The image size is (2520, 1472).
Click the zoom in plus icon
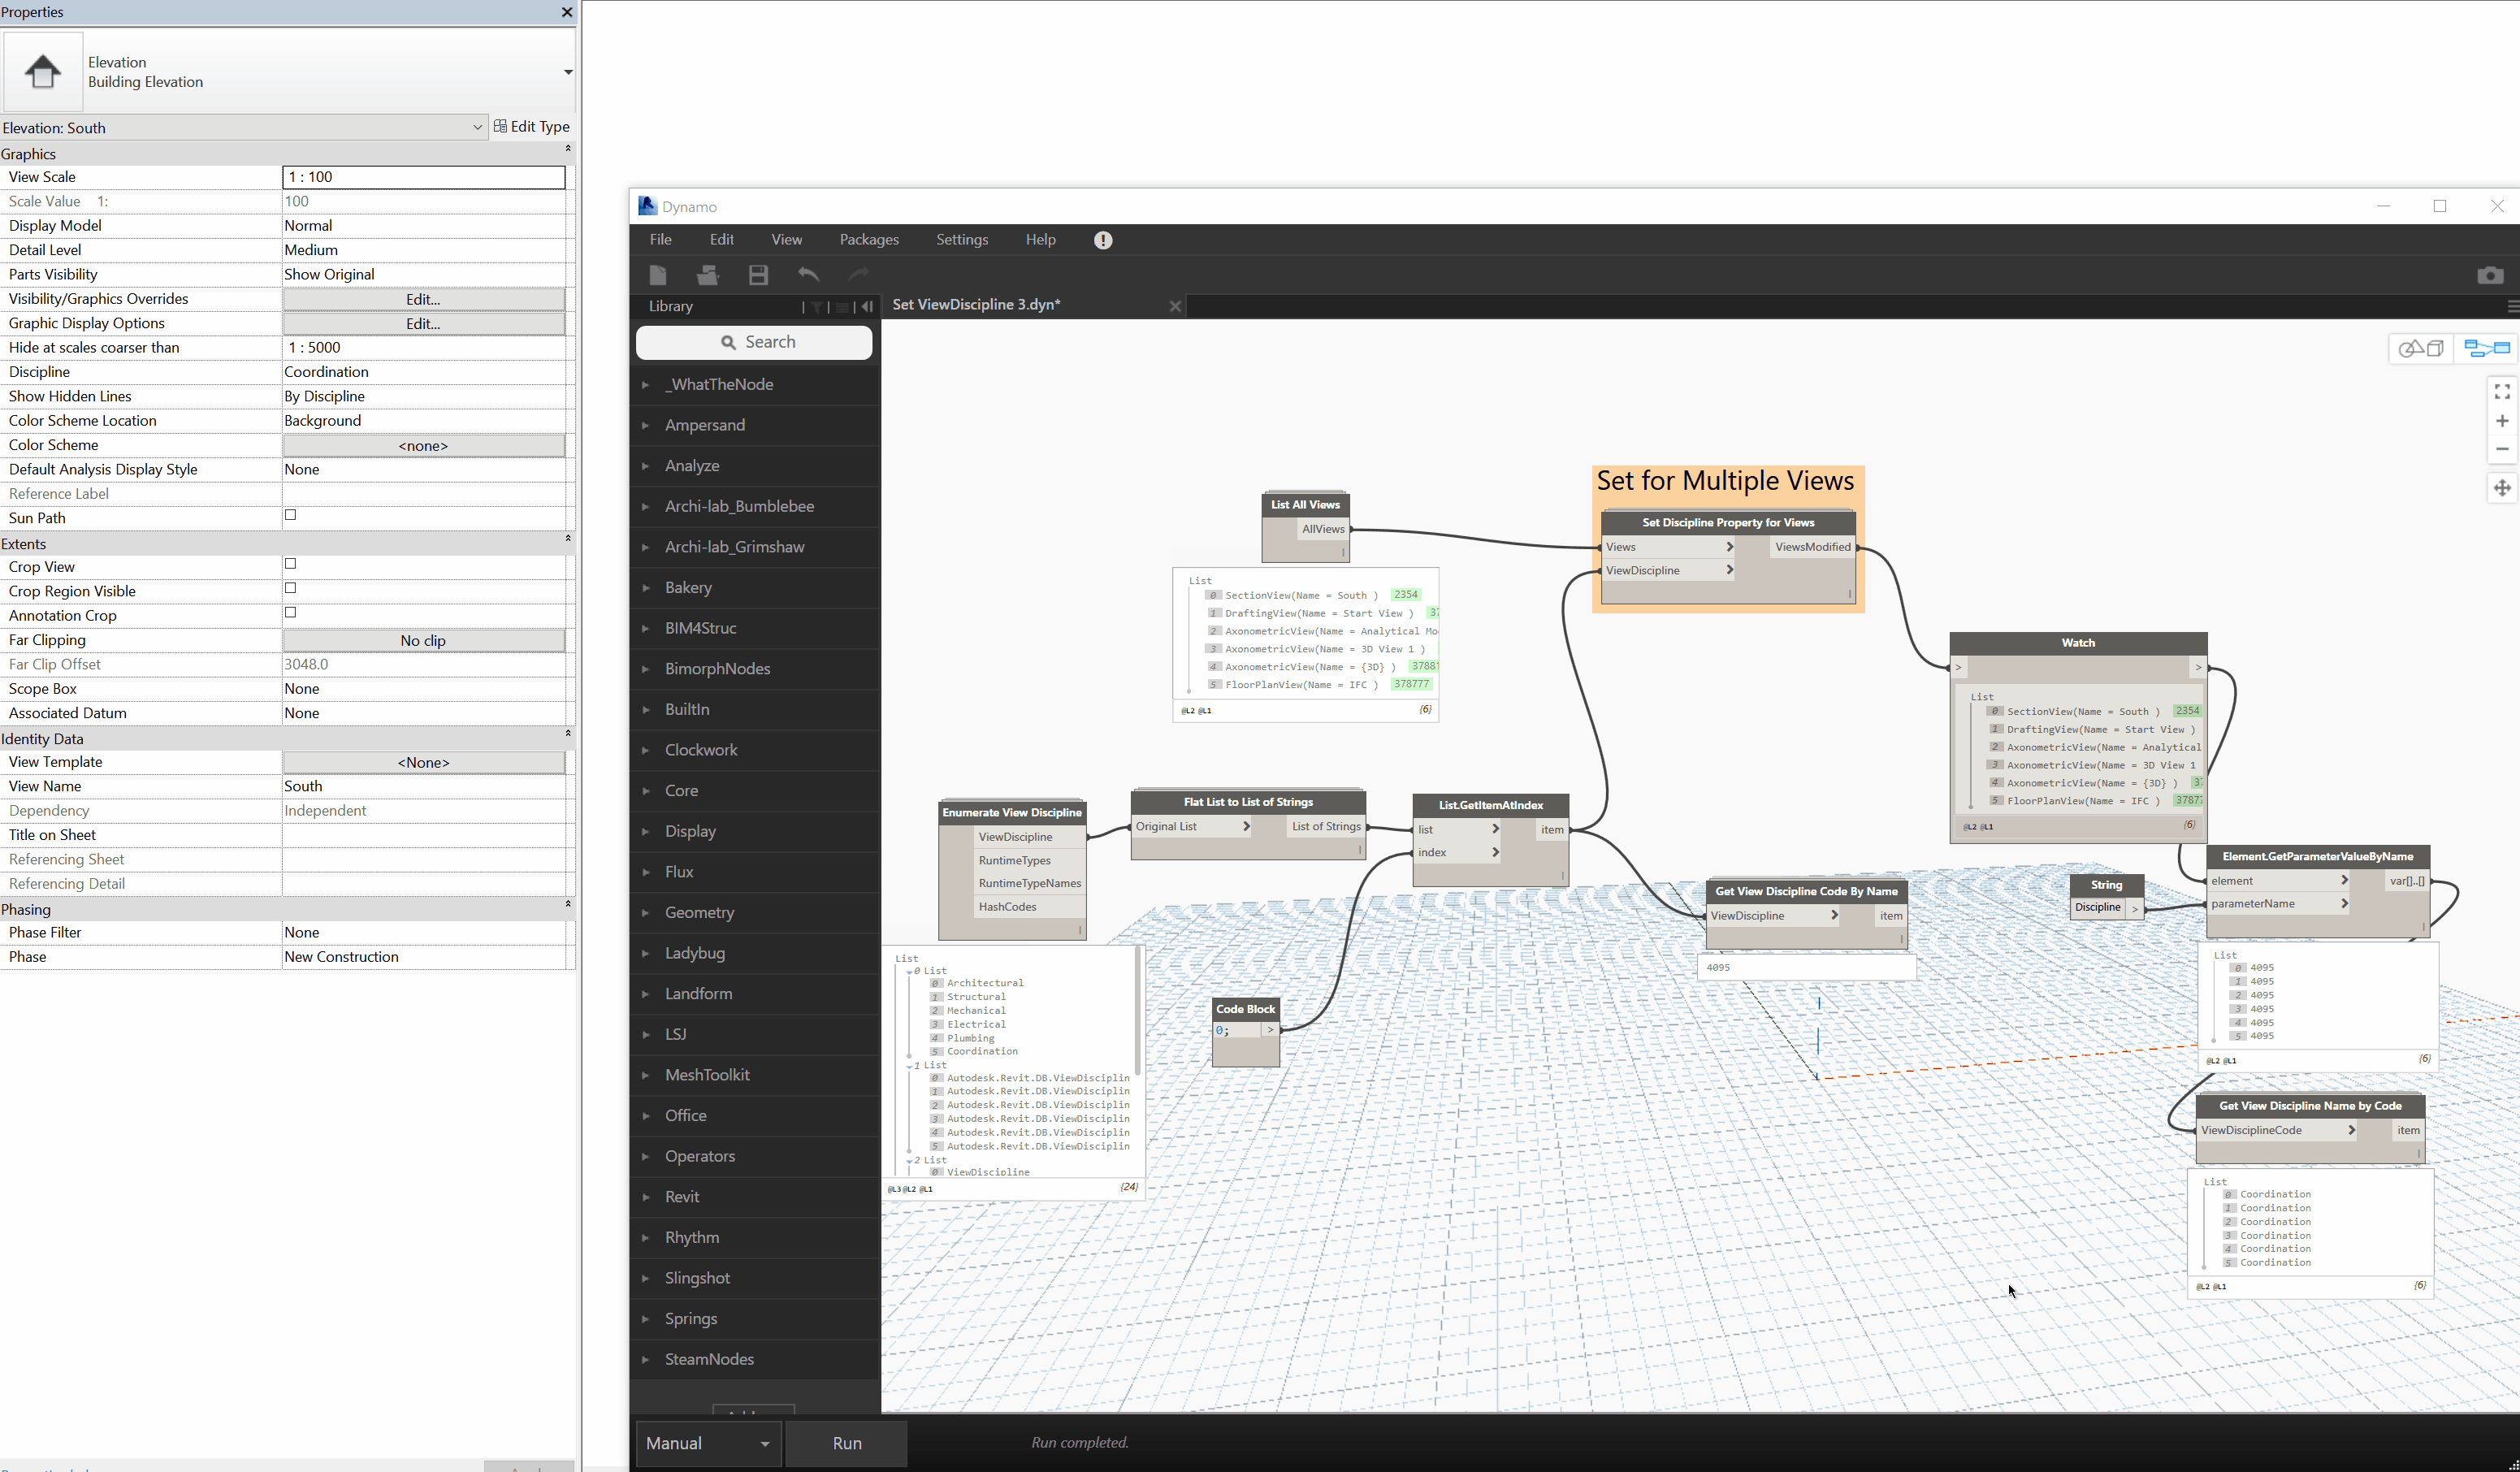coord(2502,421)
